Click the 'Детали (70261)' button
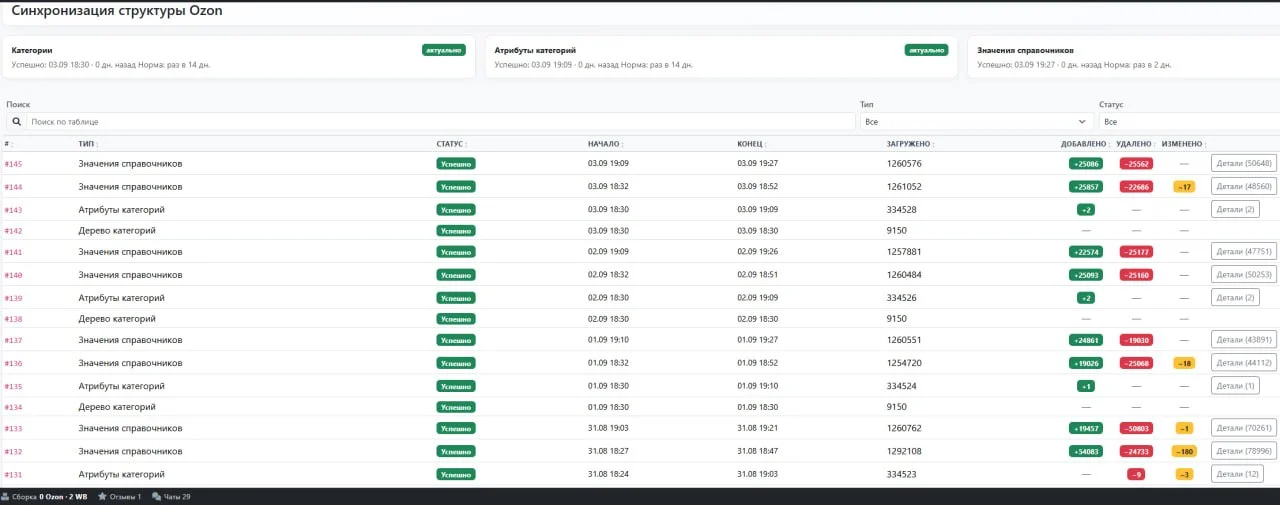The width and height of the screenshot is (1280, 505). pos(1243,427)
